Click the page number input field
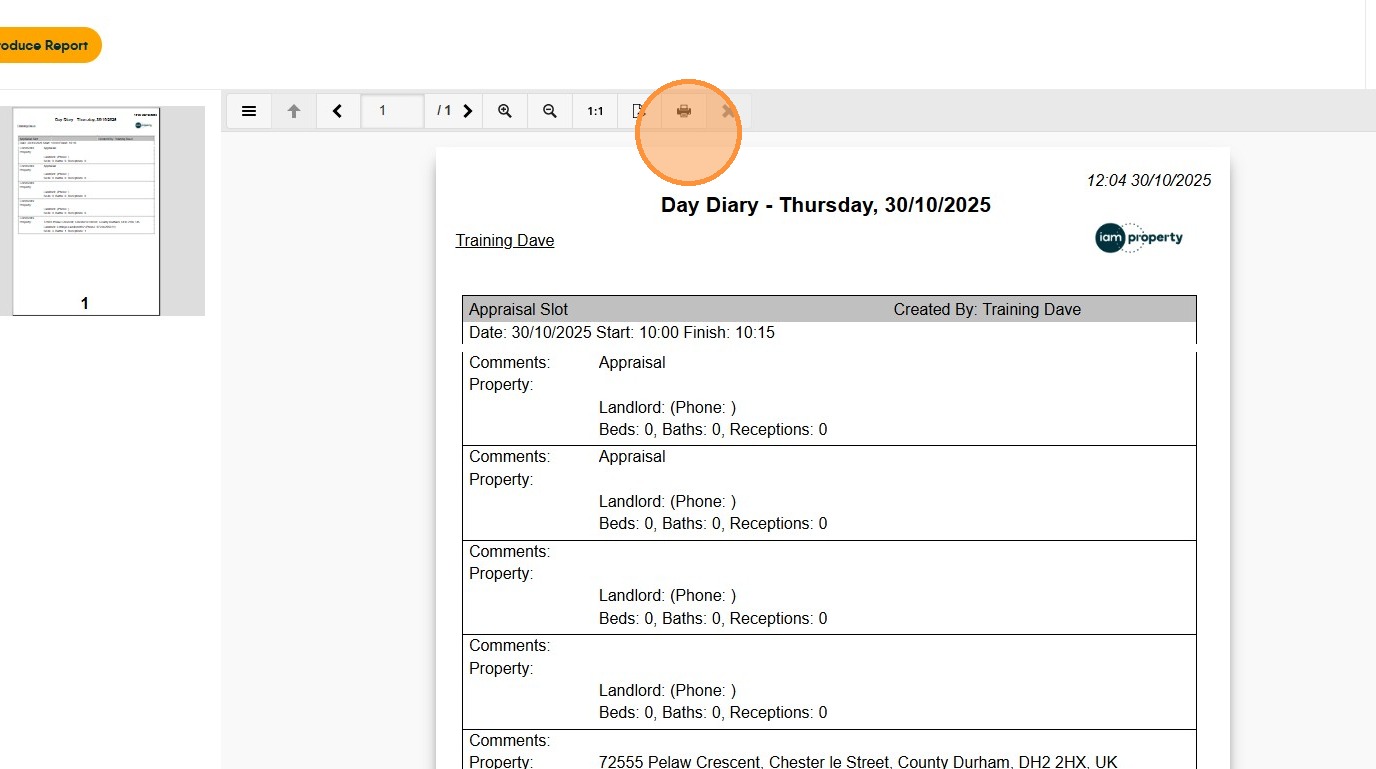 (392, 111)
